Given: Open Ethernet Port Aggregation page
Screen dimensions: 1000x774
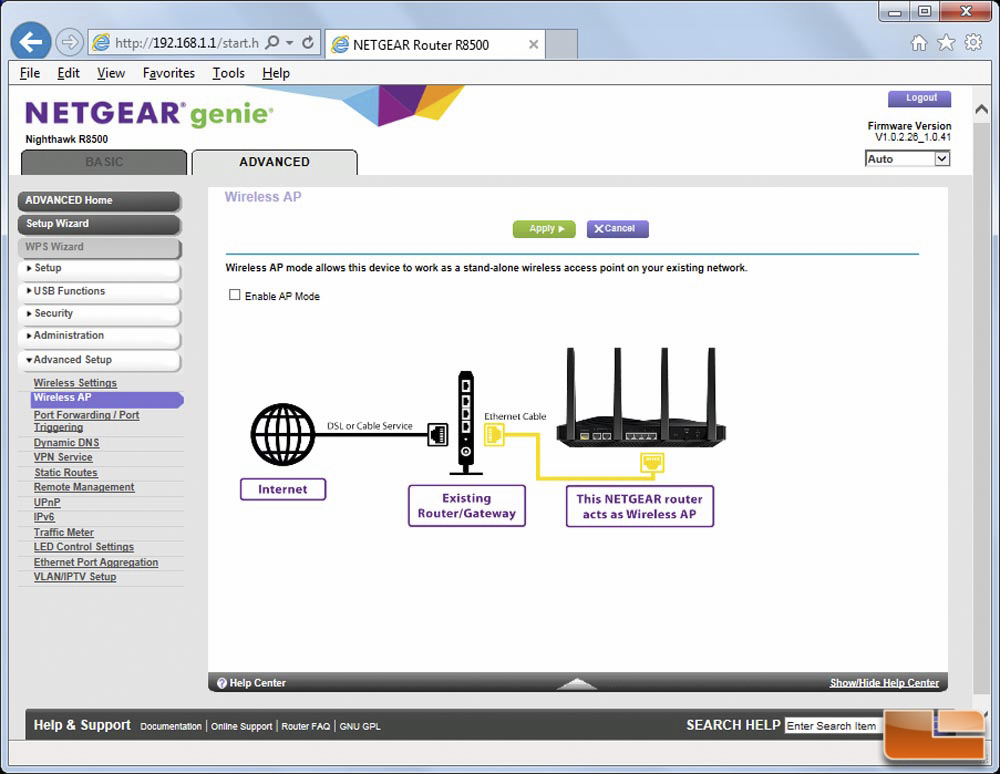Looking at the screenshot, I should tap(96, 562).
